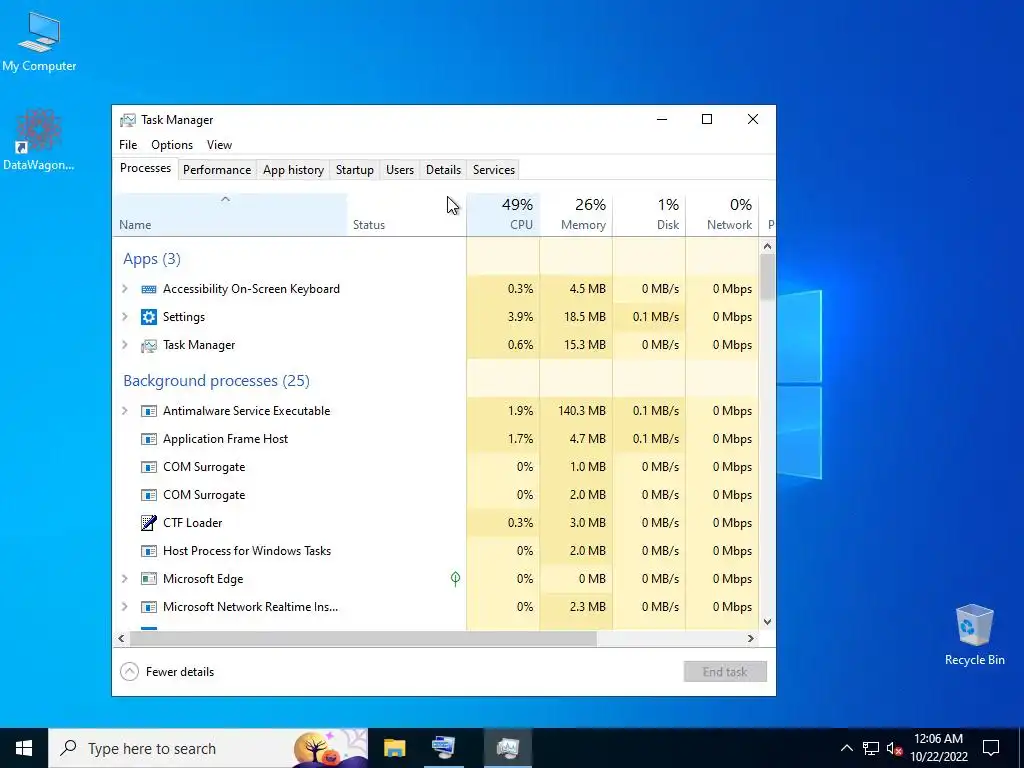Image resolution: width=1024 pixels, height=768 pixels.
Task: Open the Options menu
Action: pos(172,145)
